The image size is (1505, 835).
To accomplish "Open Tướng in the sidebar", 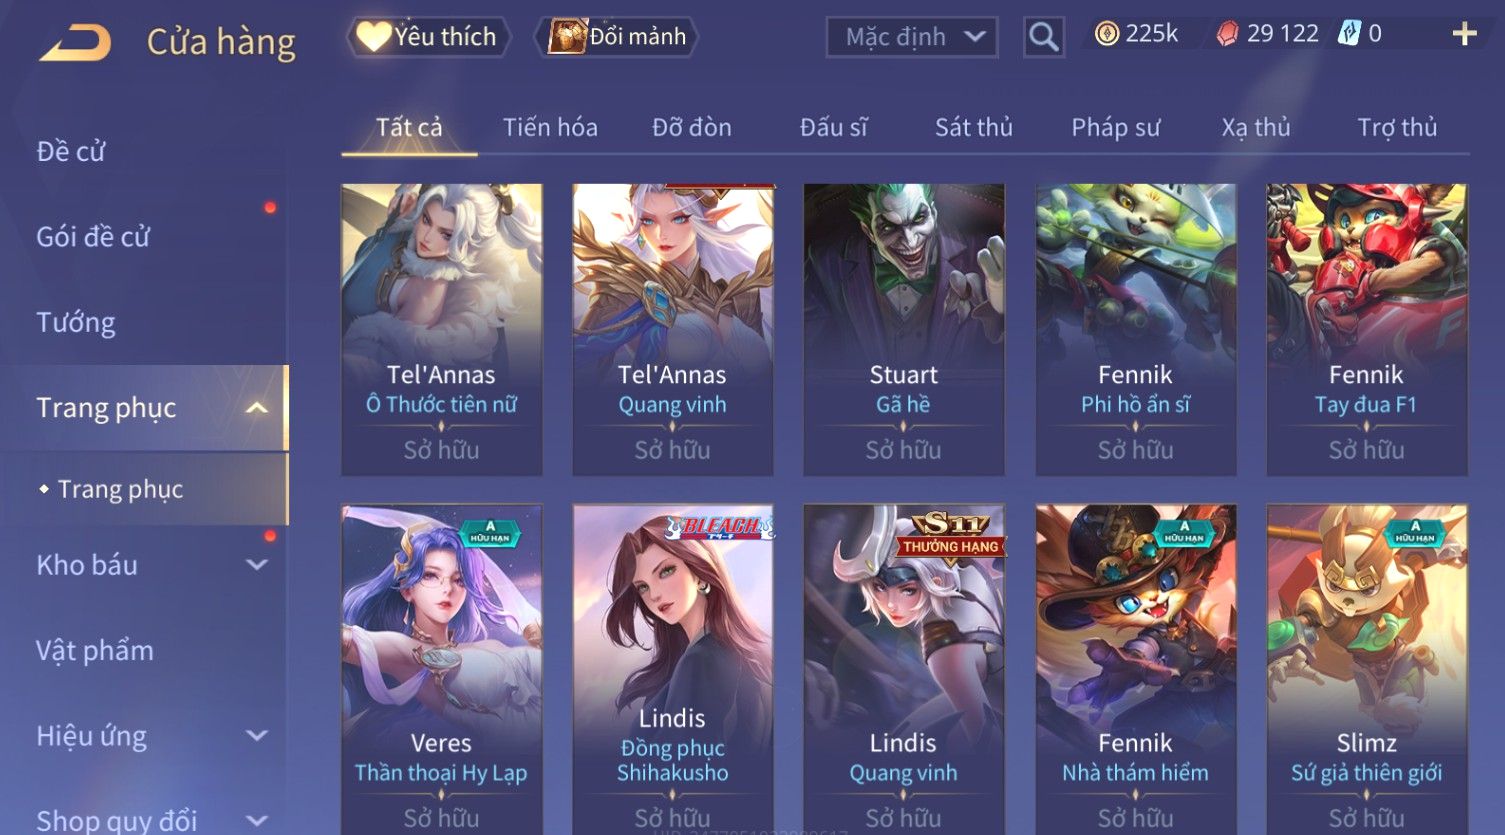I will click(76, 322).
